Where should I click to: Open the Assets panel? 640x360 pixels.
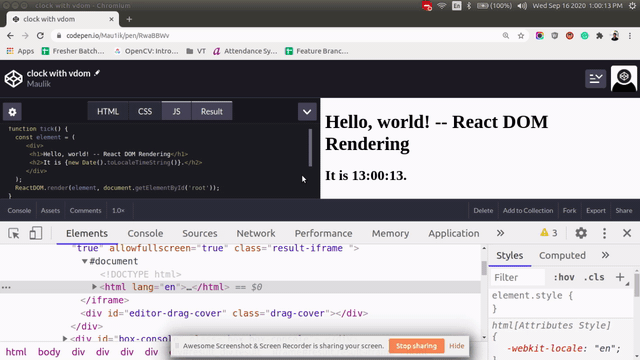[50, 211]
